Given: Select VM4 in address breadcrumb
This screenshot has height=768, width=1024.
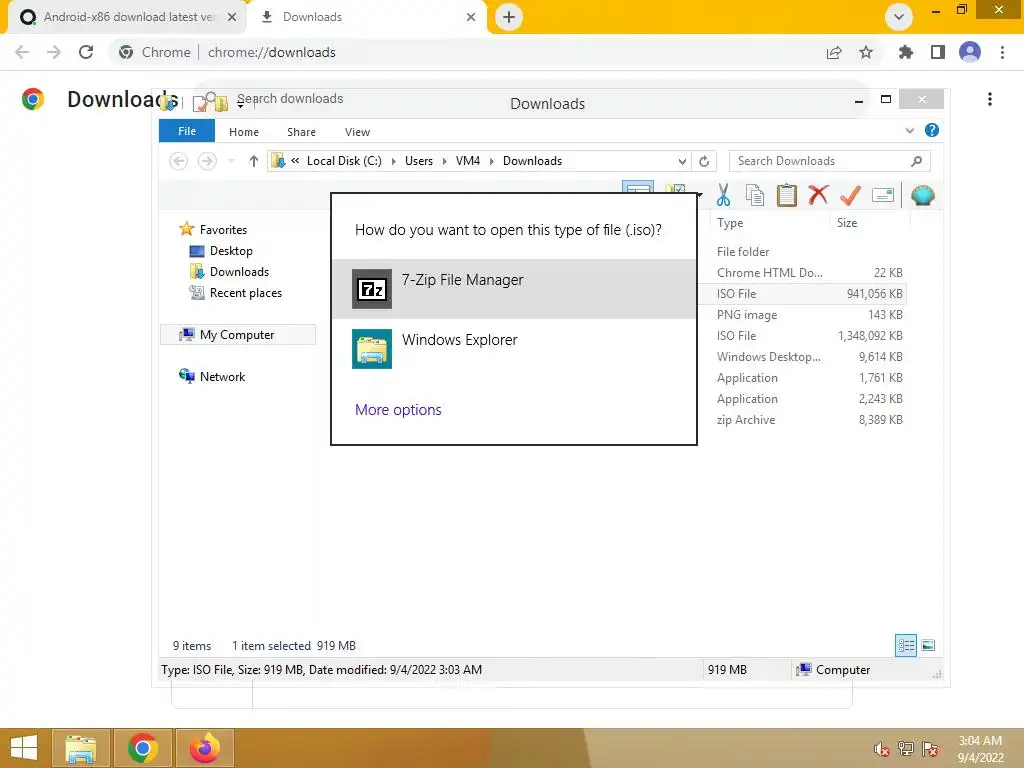Looking at the screenshot, I should tap(468, 161).
